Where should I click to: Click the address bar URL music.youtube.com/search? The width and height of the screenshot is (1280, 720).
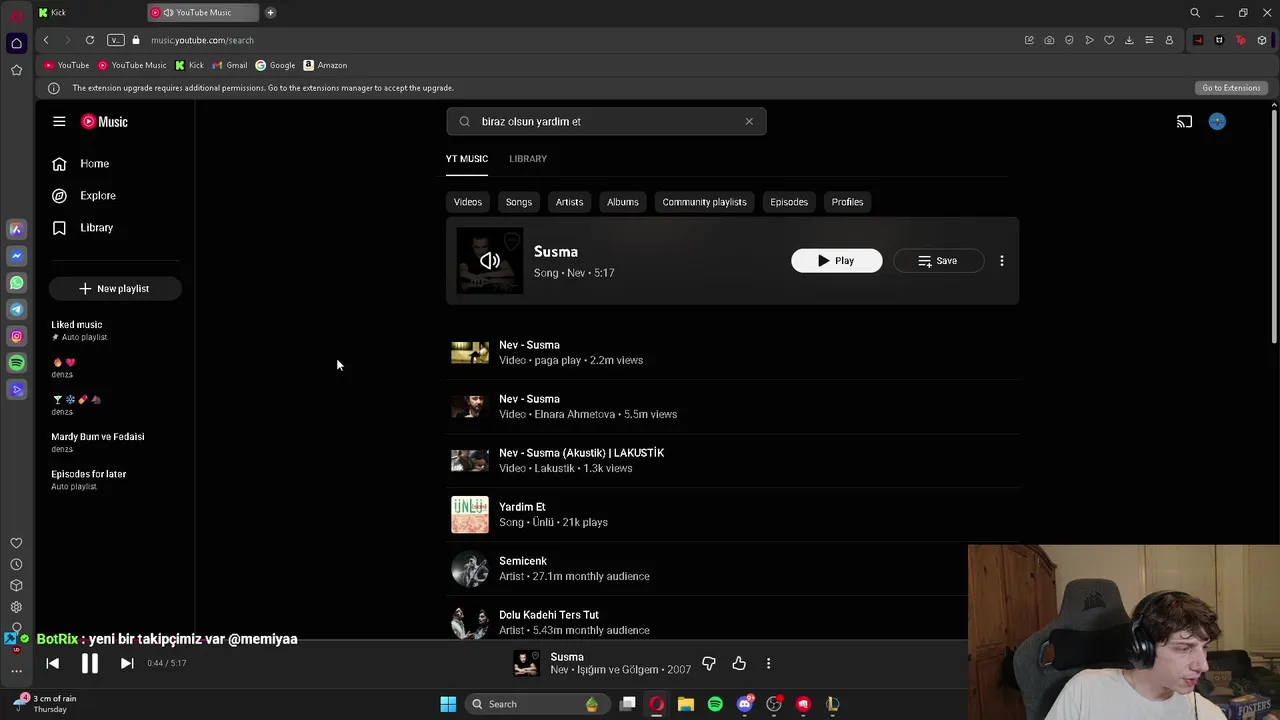pyautogui.click(x=202, y=40)
